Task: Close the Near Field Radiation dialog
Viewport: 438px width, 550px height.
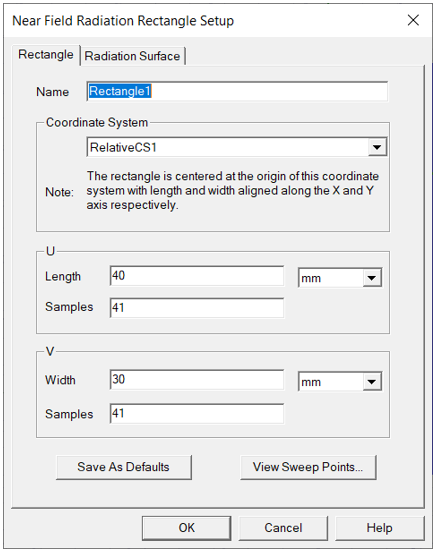Action: (x=413, y=20)
